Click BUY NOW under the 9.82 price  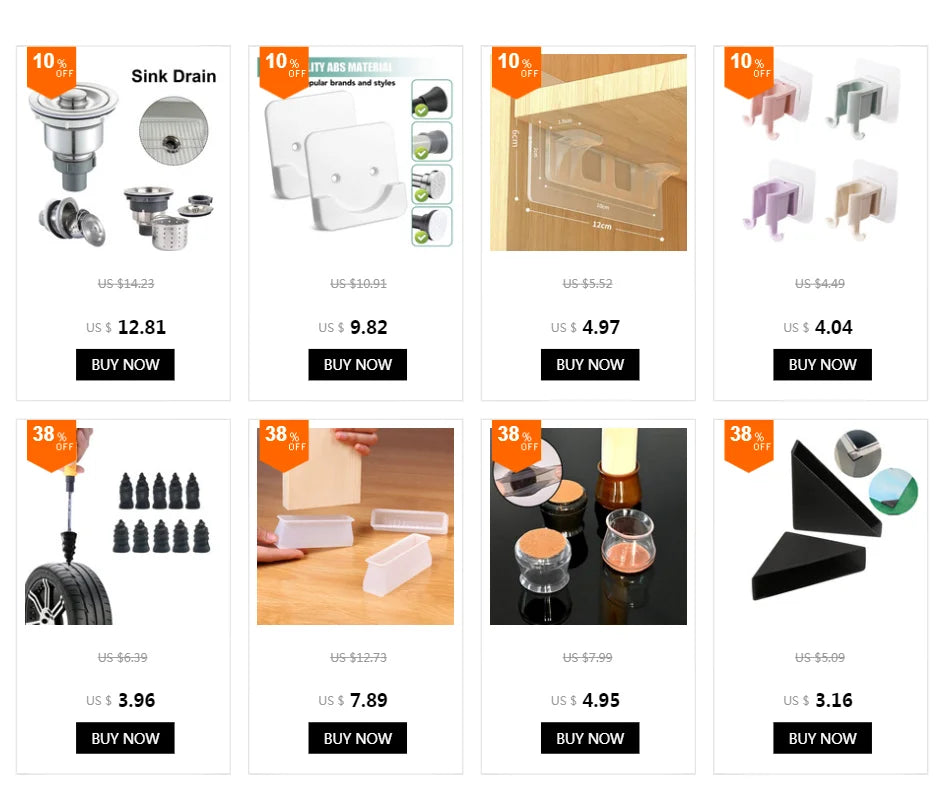click(x=357, y=365)
